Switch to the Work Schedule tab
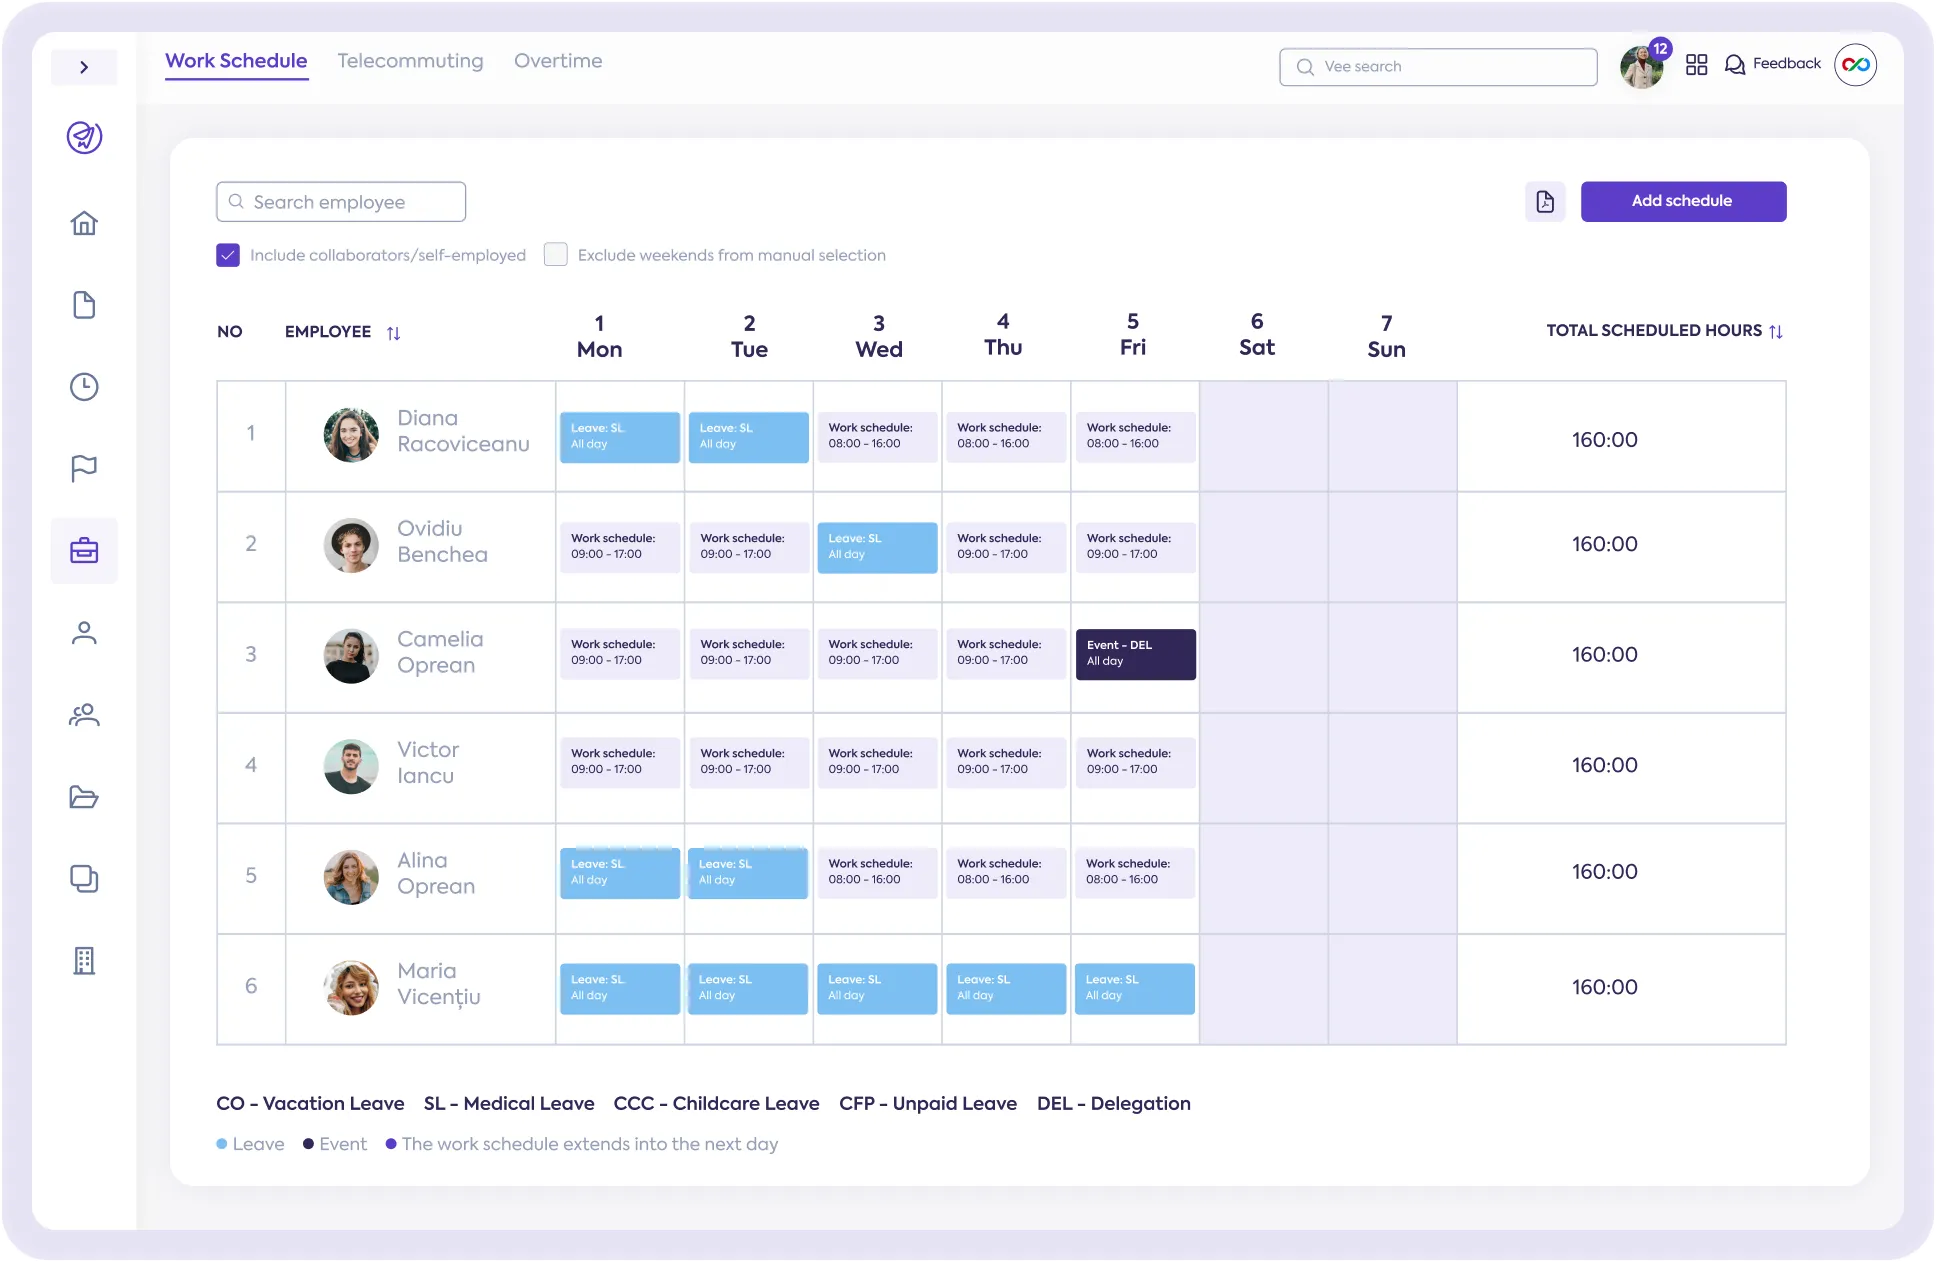This screenshot has width=1936, height=1262. click(236, 61)
